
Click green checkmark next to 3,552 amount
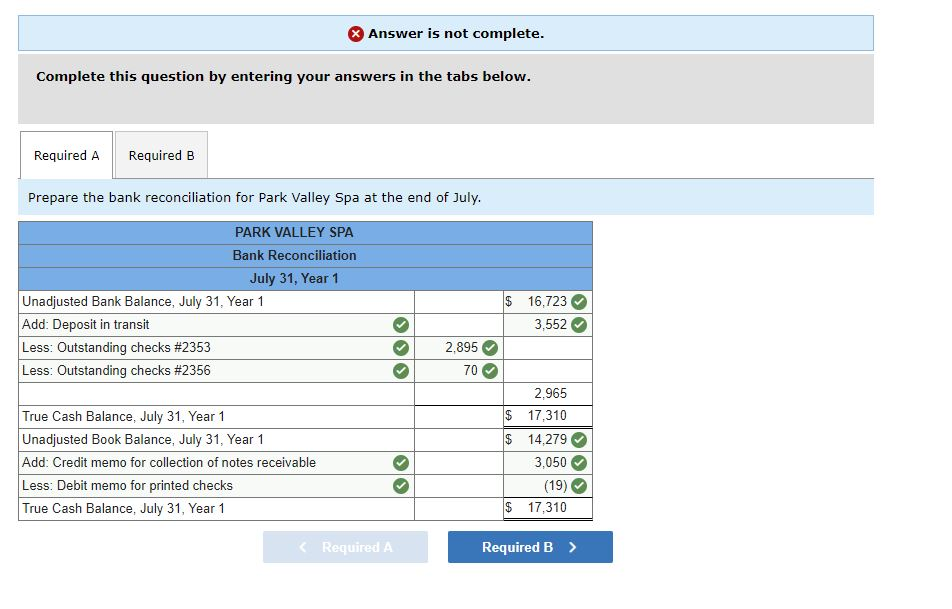coord(579,325)
